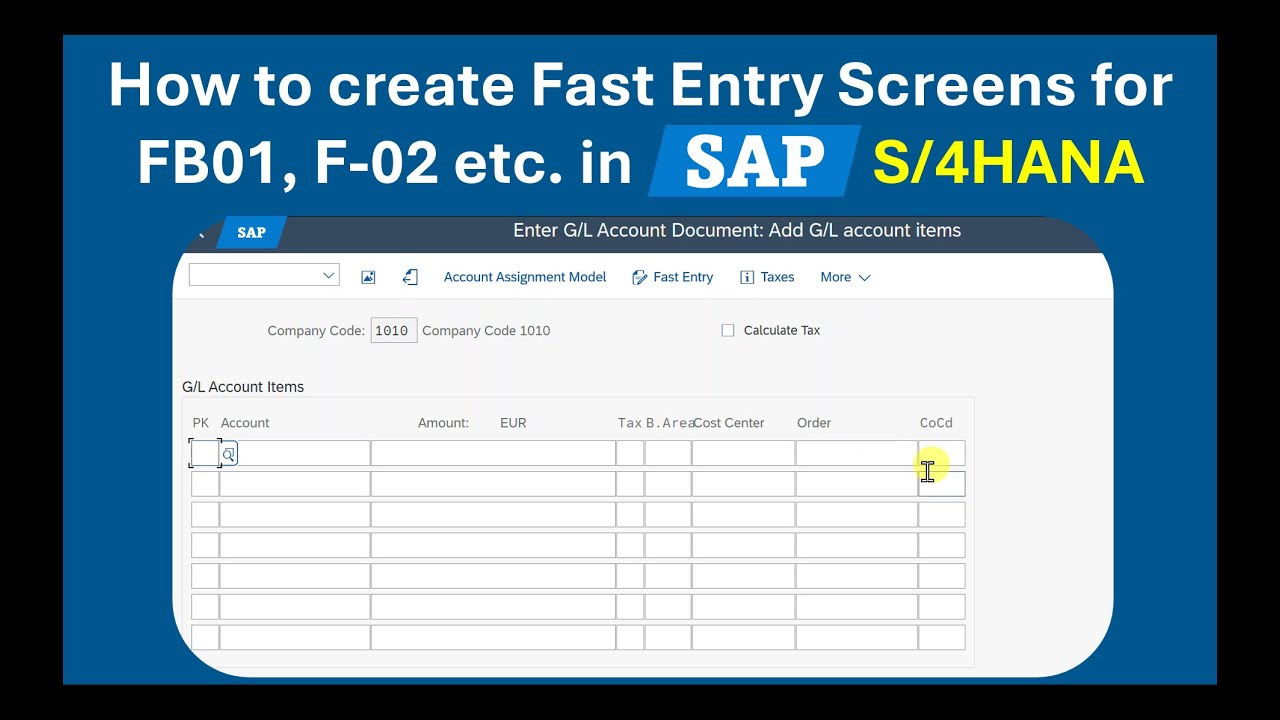Open the Fast Entry screen
1280x720 pixels.
(673, 277)
